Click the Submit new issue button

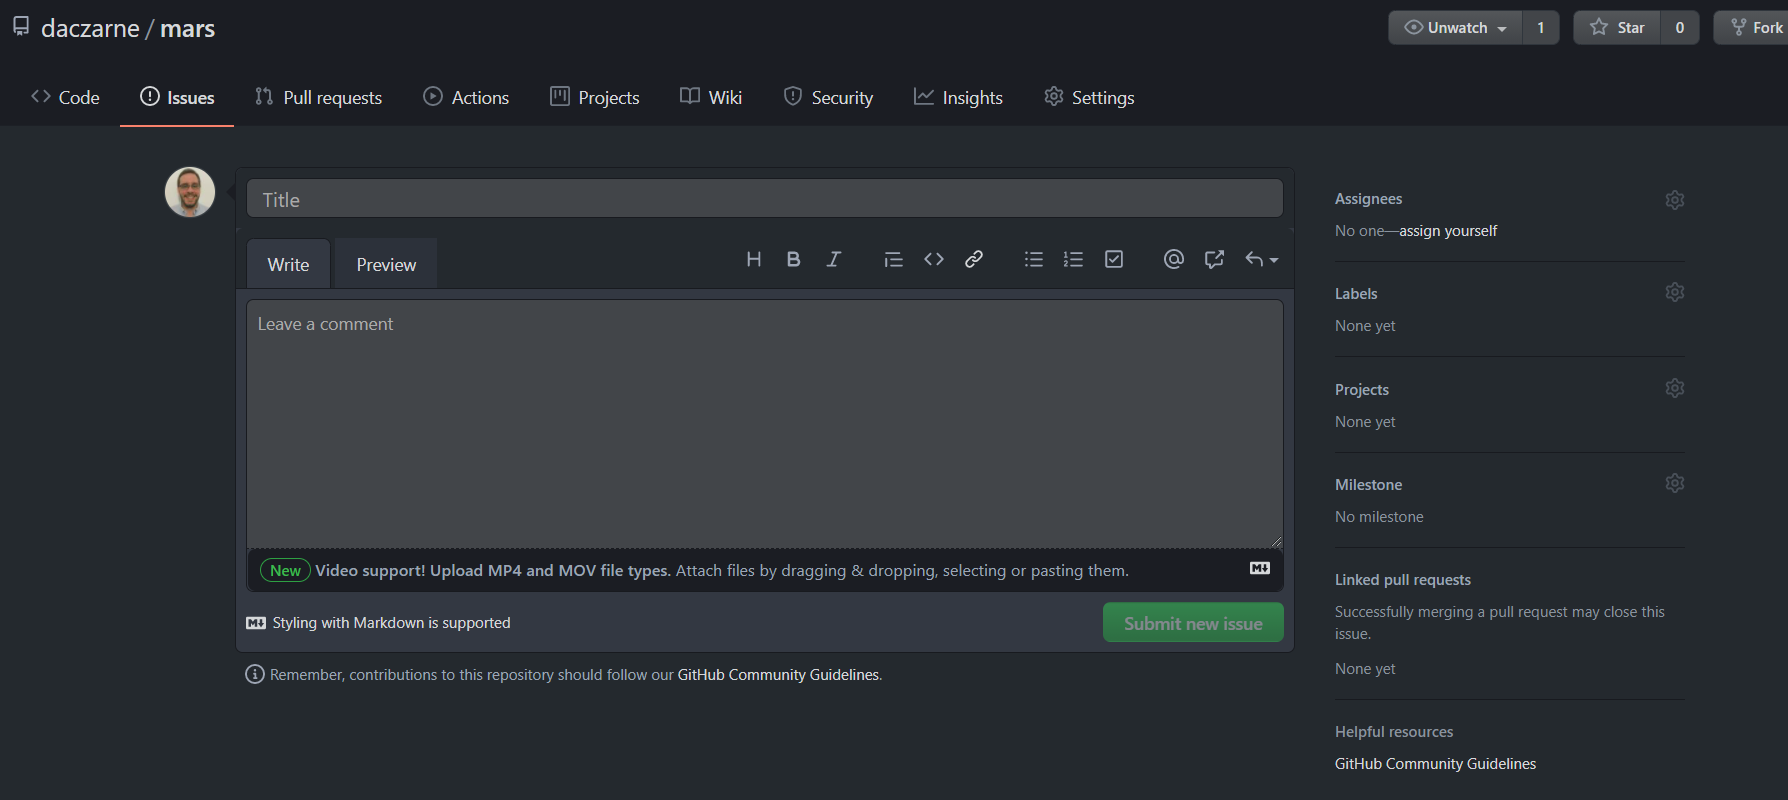click(1193, 623)
